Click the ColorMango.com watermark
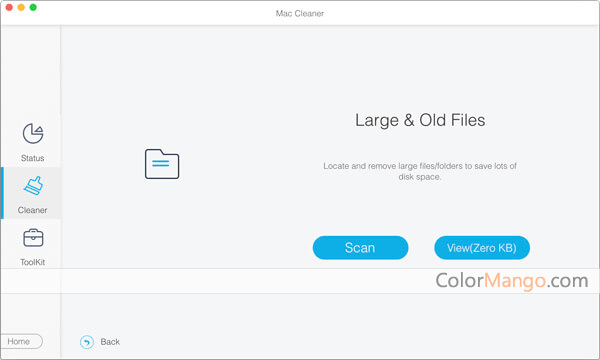Image resolution: width=600 pixels, height=360 pixels. coord(512,281)
